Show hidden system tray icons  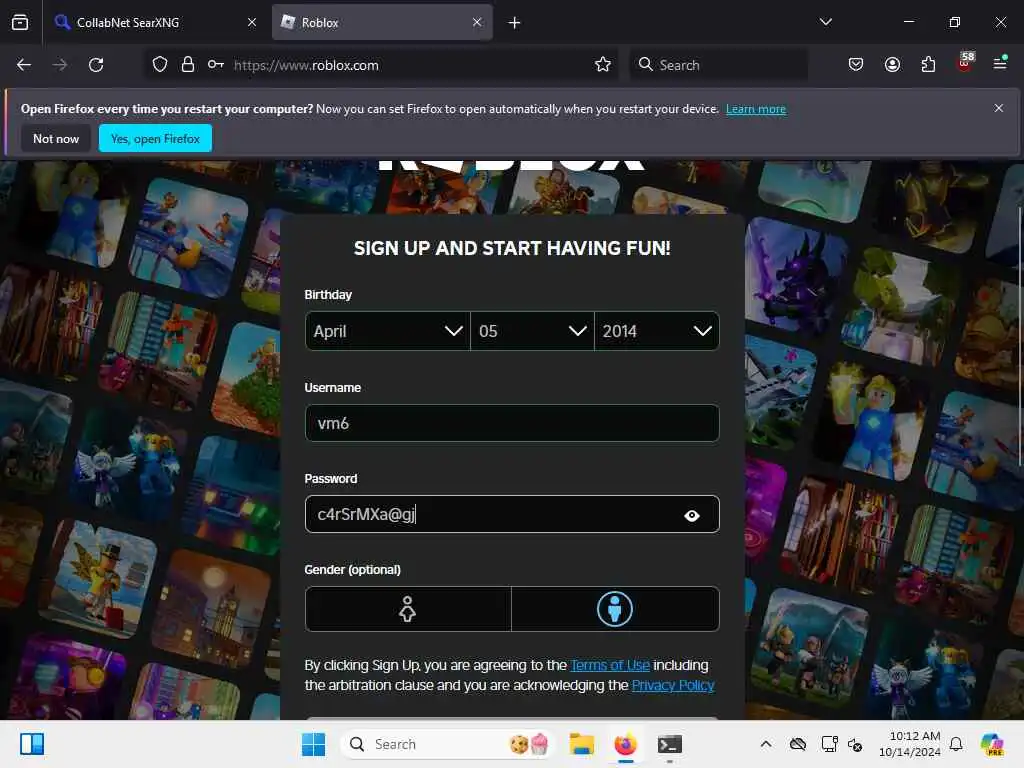tap(766, 744)
